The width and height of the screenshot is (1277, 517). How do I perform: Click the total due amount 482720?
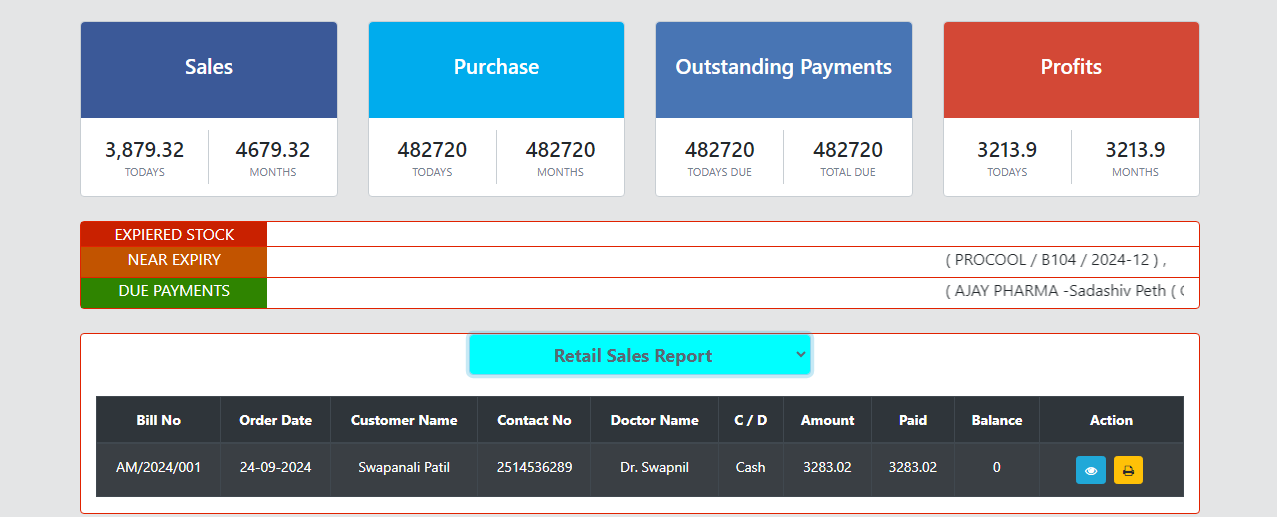[848, 150]
